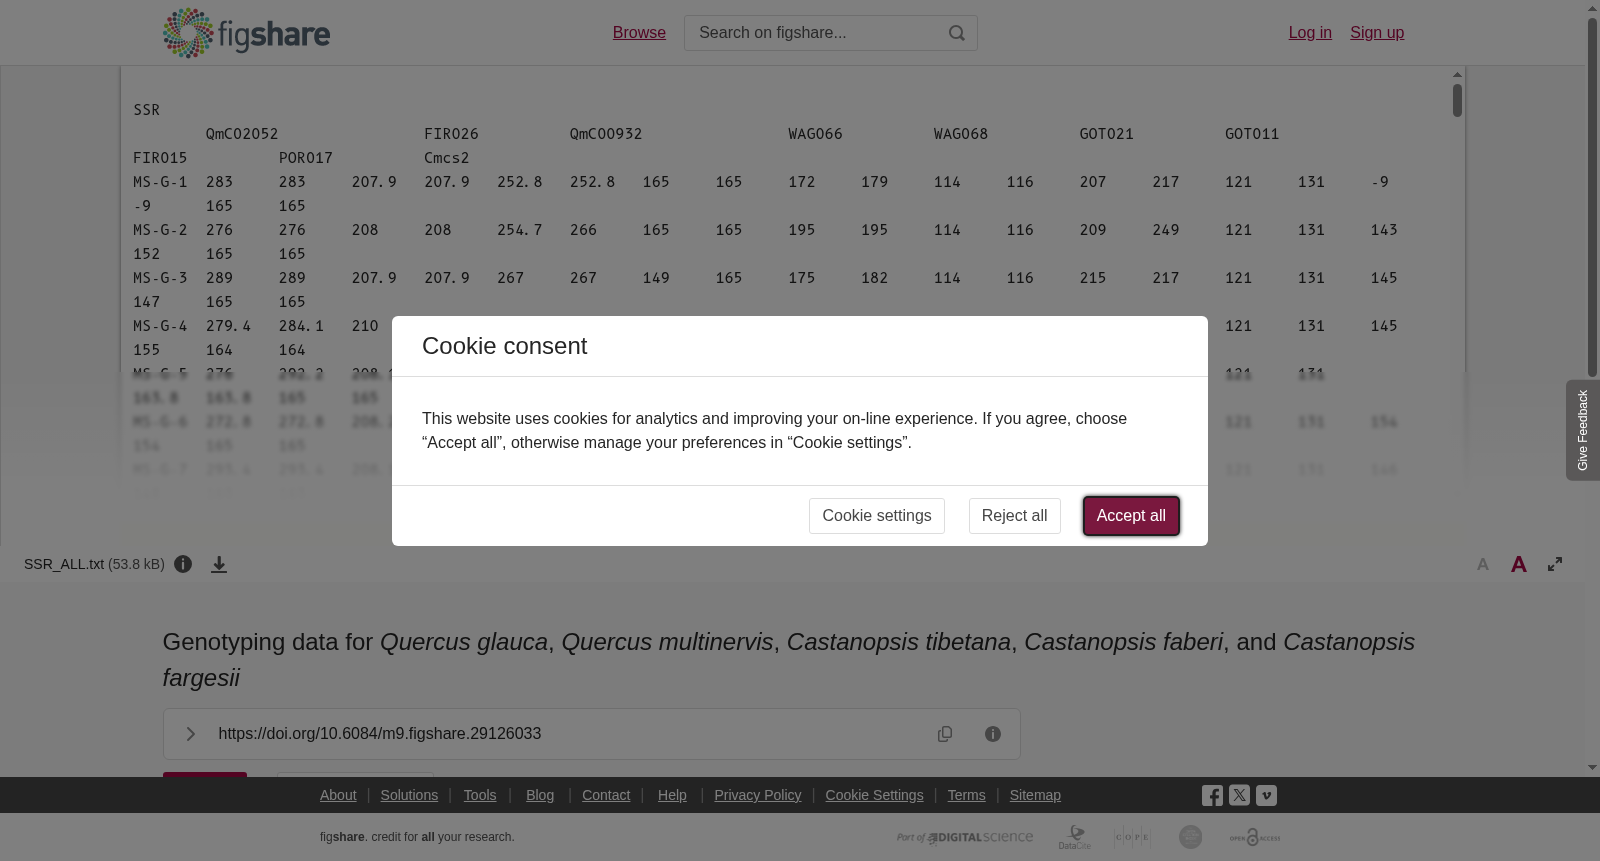Go to Log in page
Image resolution: width=1600 pixels, height=861 pixels.
pos(1310,33)
